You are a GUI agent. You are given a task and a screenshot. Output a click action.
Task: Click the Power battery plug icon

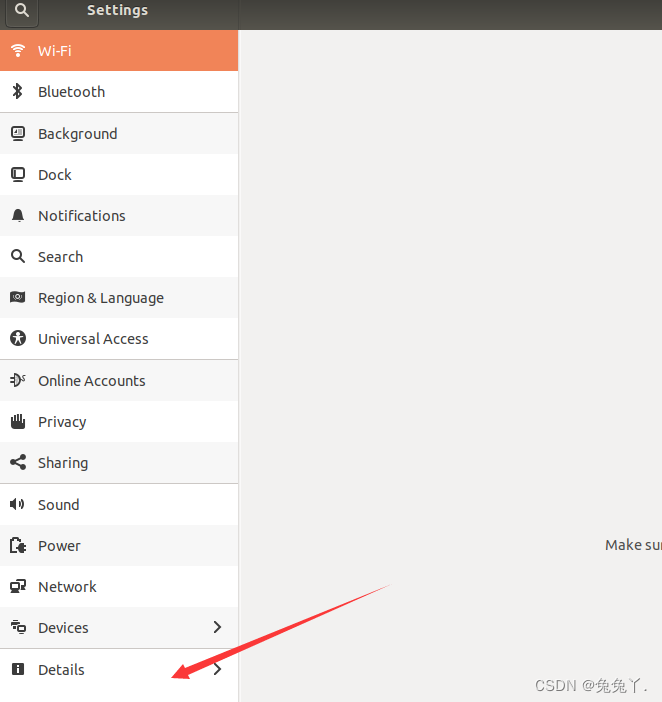point(18,545)
